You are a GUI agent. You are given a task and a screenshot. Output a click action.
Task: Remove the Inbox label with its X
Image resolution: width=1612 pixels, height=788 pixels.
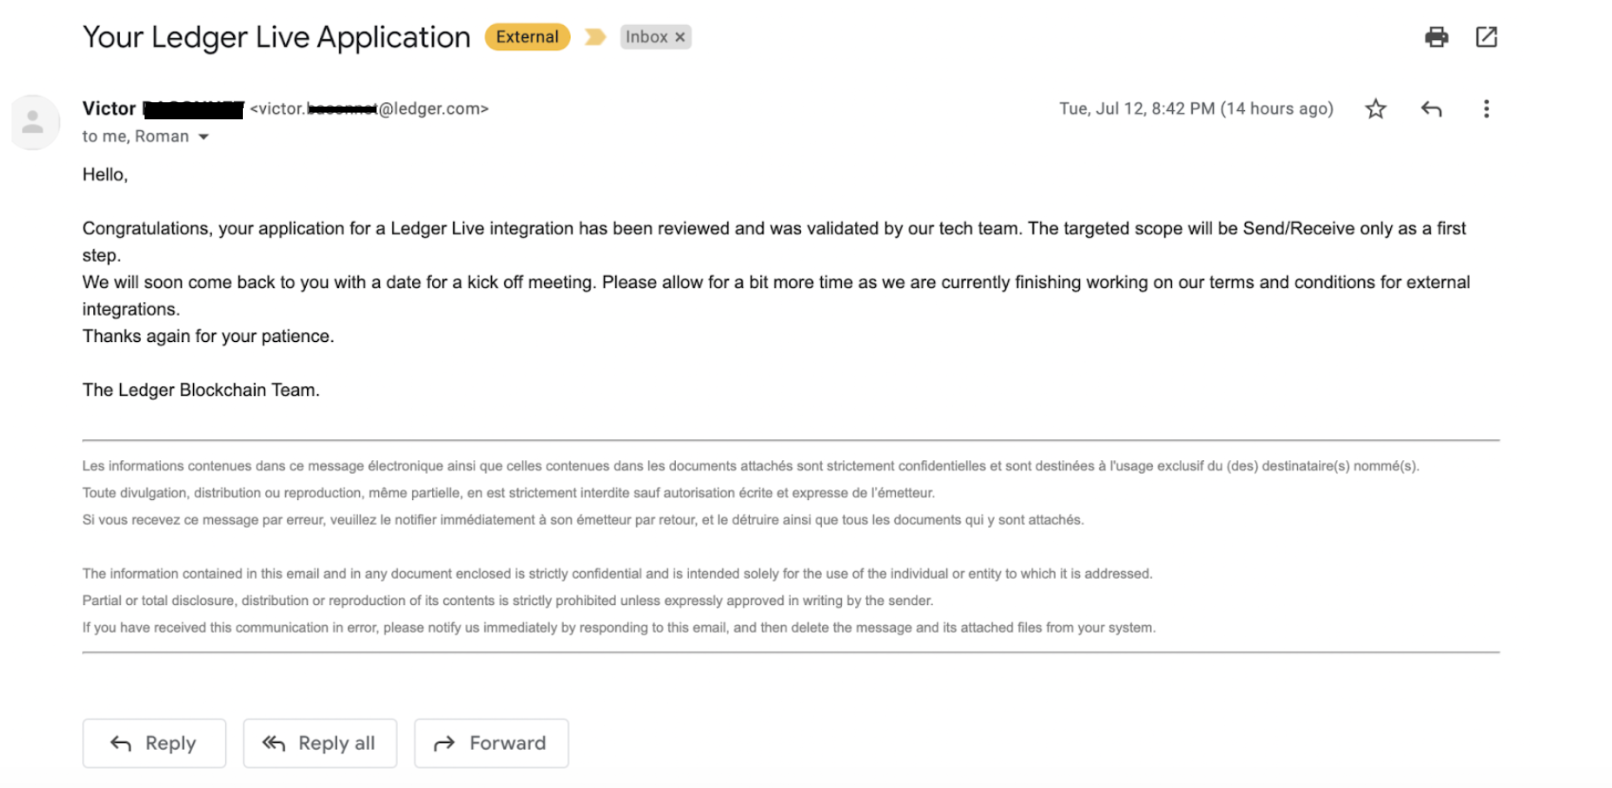[680, 37]
